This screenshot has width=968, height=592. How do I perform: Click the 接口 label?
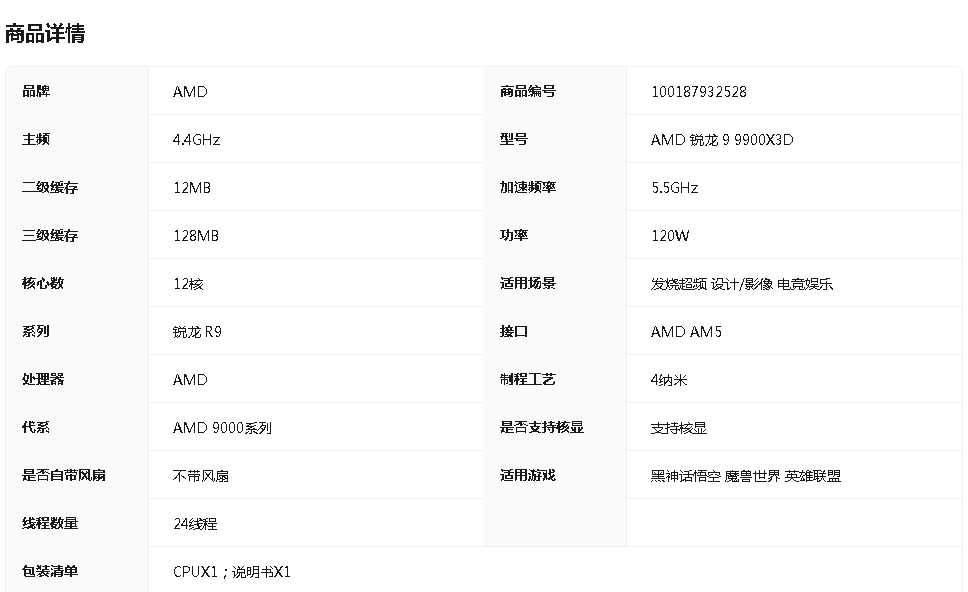(x=514, y=331)
